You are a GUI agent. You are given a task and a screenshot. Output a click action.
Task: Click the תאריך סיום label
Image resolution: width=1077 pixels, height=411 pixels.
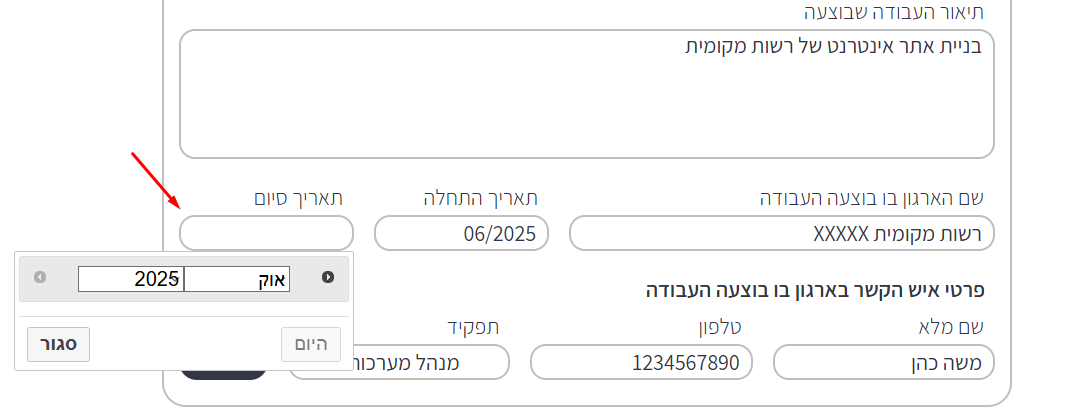(x=298, y=199)
